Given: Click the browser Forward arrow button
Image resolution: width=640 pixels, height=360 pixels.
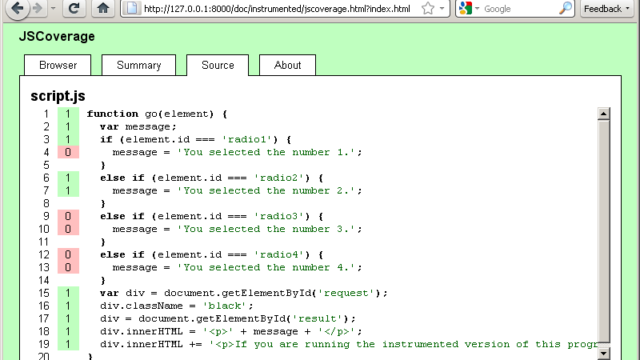Looking at the screenshot, I should 38,8.
